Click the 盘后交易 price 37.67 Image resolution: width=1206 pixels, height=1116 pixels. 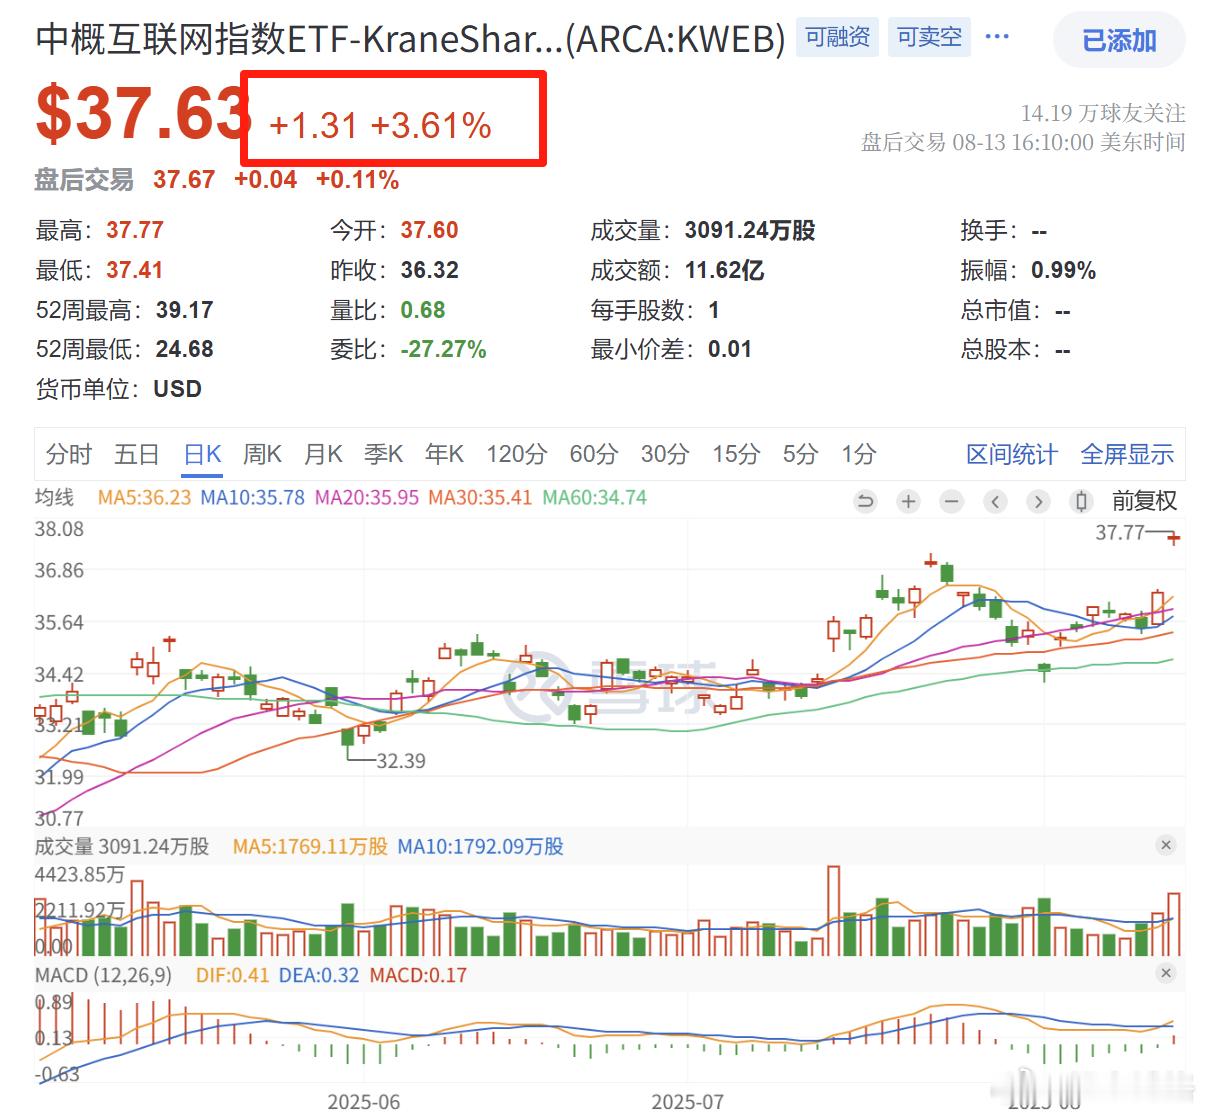pos(184,180)
